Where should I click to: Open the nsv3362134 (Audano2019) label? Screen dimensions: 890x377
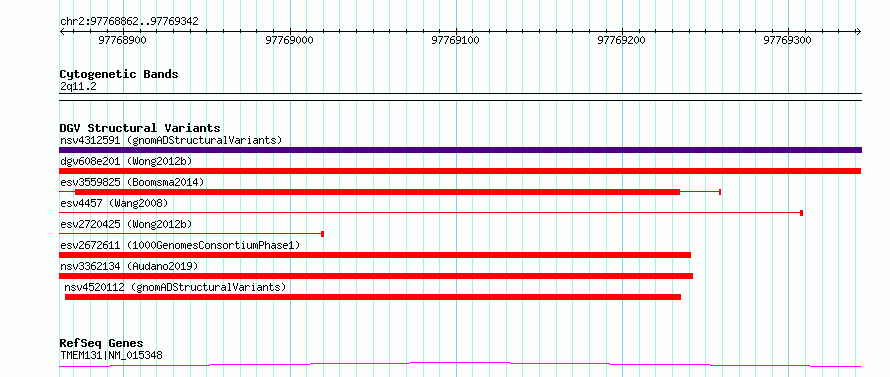[x=129, y=266]
